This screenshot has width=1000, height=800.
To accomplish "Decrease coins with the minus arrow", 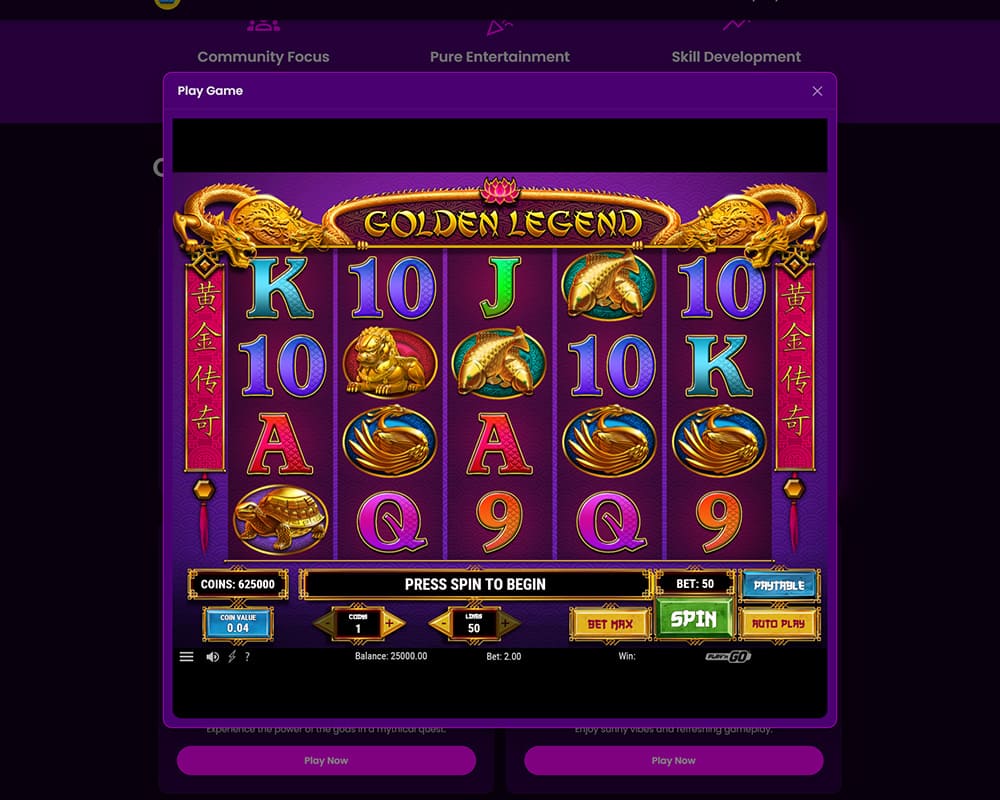I will 325,623.
